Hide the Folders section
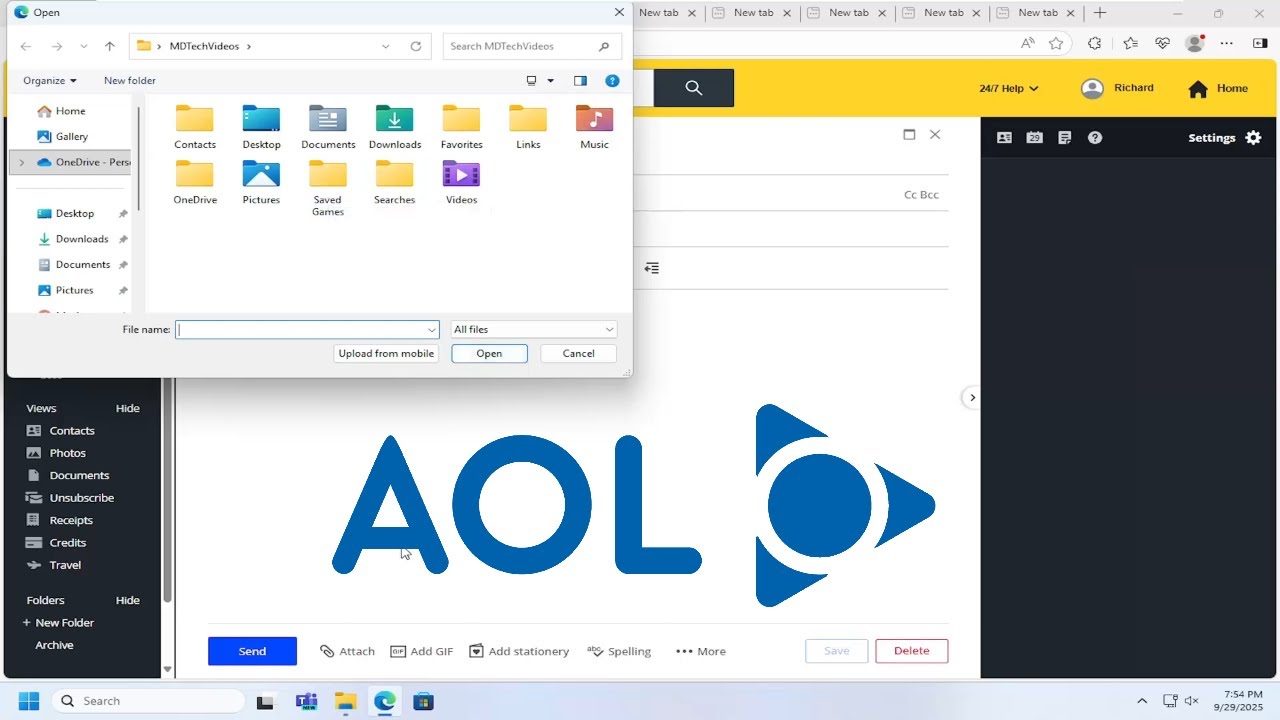Image resolution: width=1280 pixels, height=720 pixels. click(x=127, y=600)
